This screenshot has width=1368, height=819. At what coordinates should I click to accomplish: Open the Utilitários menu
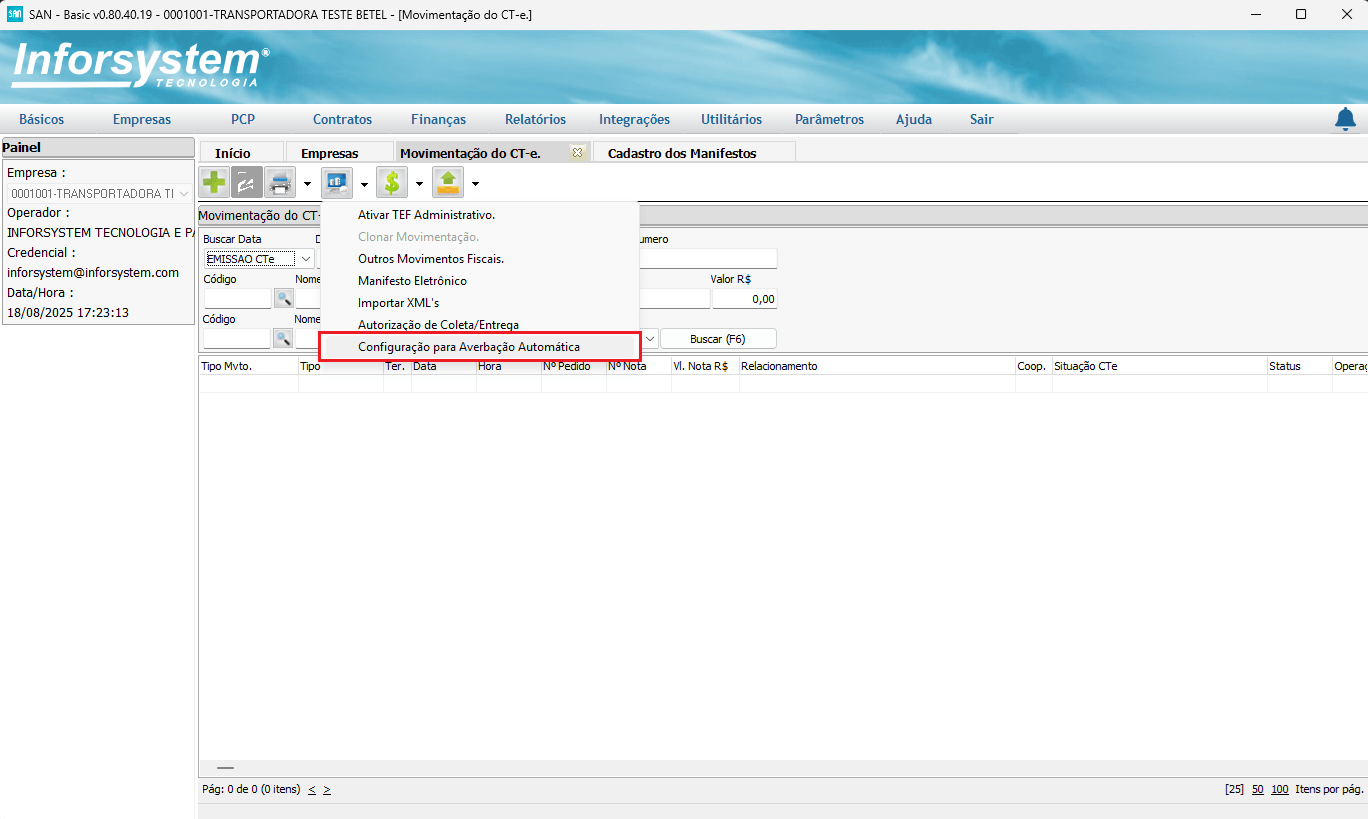[x=731, y=119]
